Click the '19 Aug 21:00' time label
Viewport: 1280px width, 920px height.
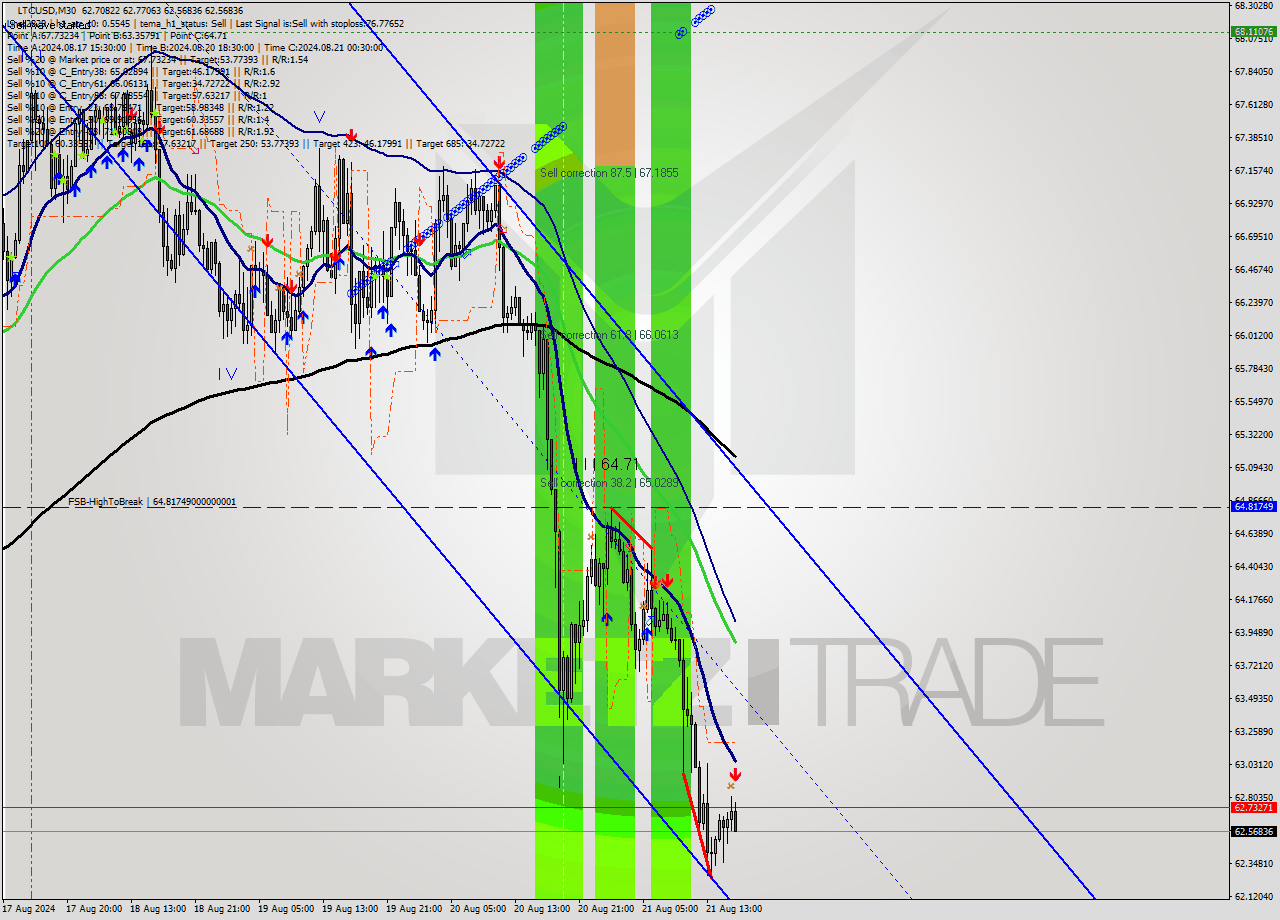click(x=414, y=909)
